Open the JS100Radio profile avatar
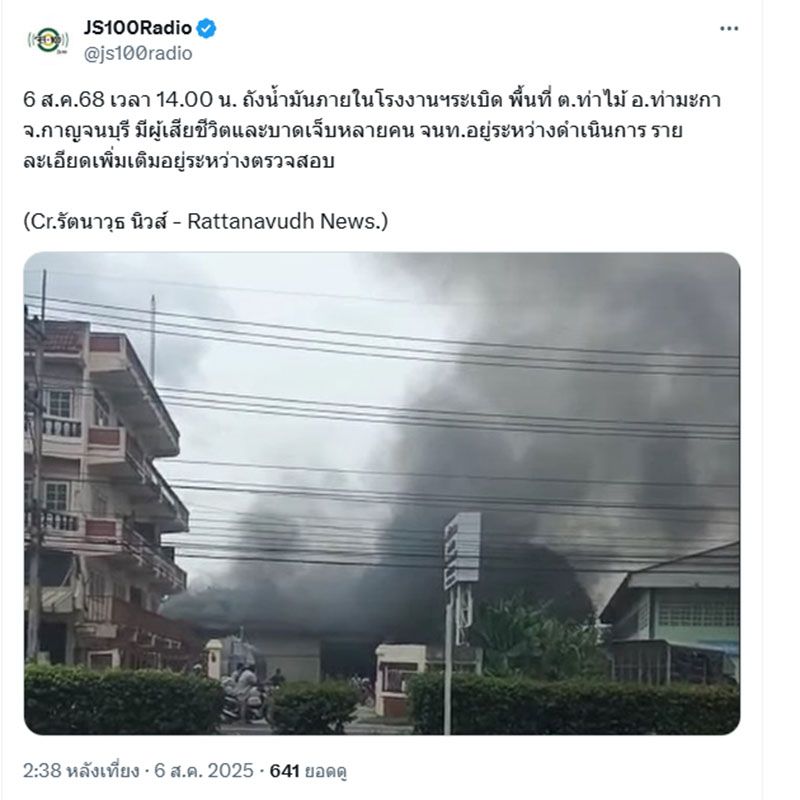This screenshot has width=800, height=800. point(48,40)
